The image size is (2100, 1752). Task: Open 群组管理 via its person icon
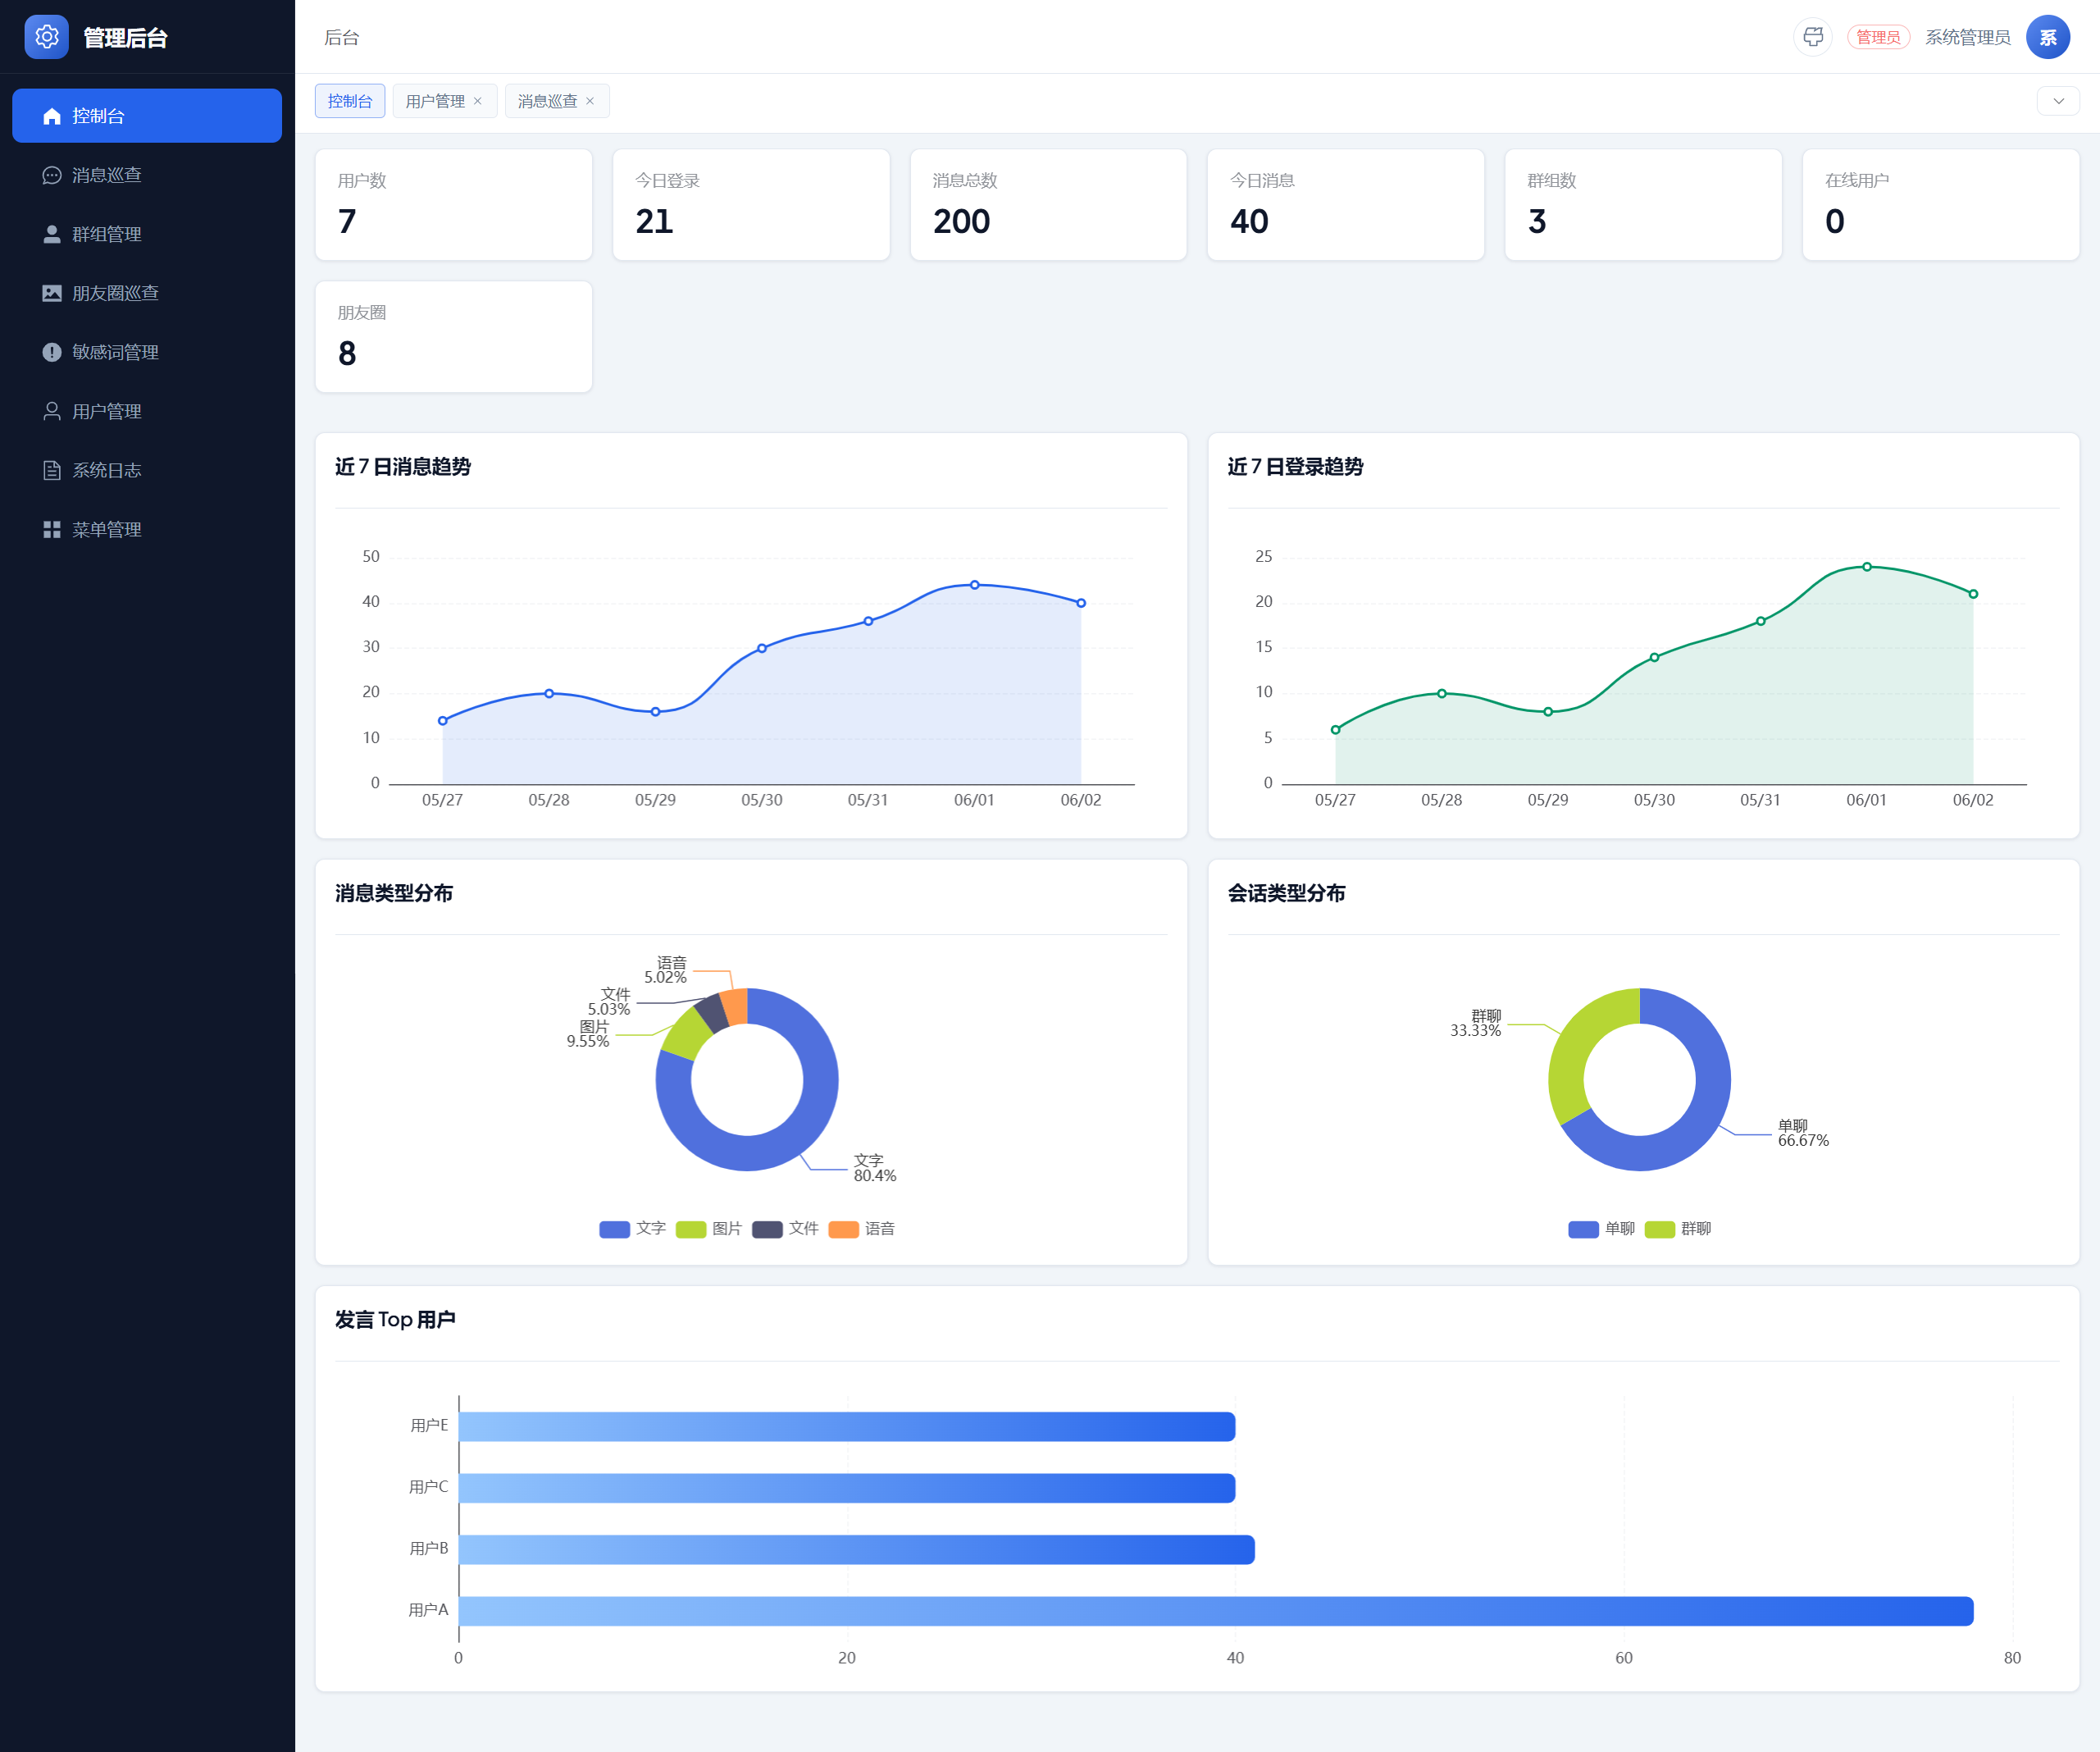click(x=52, y=234)
